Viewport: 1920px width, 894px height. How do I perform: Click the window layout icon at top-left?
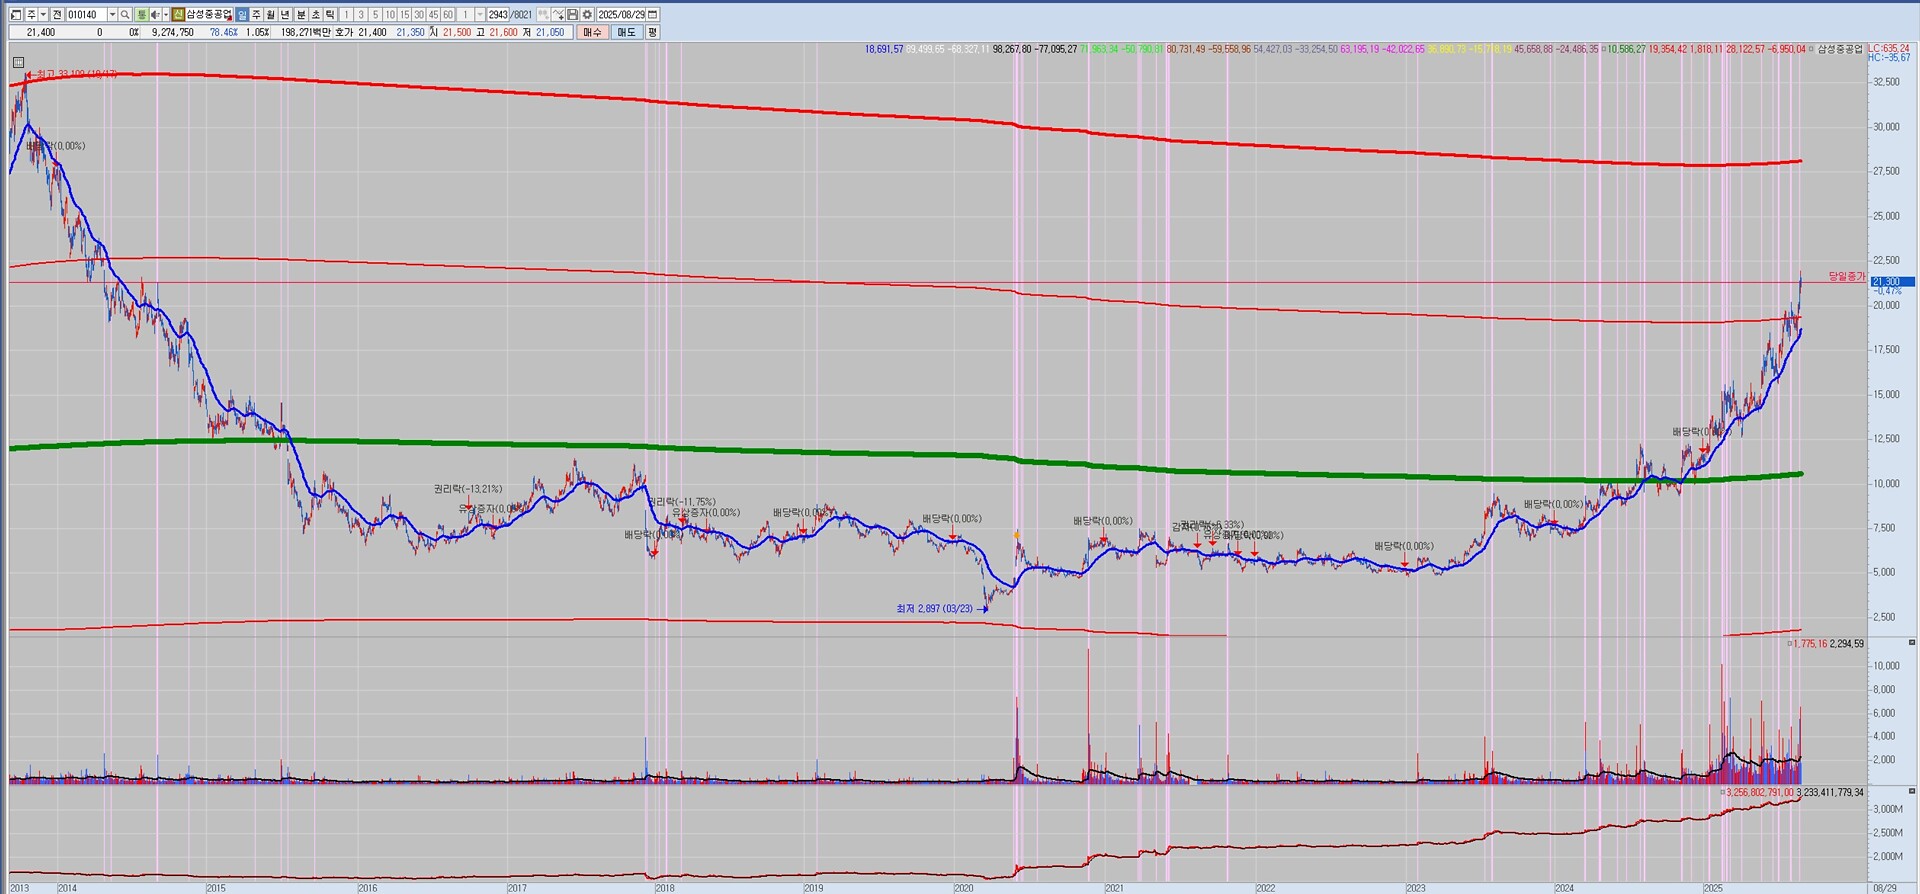16,15
